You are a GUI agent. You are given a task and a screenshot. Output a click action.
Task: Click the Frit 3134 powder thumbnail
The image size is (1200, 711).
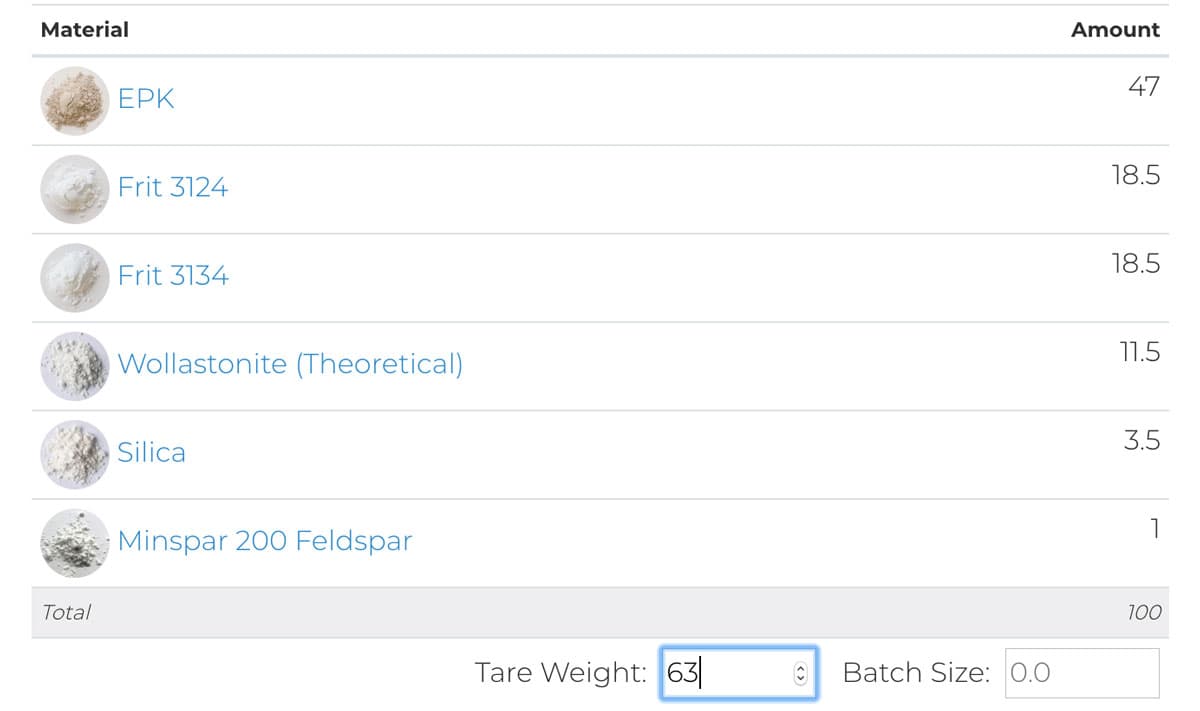point(74,276)
